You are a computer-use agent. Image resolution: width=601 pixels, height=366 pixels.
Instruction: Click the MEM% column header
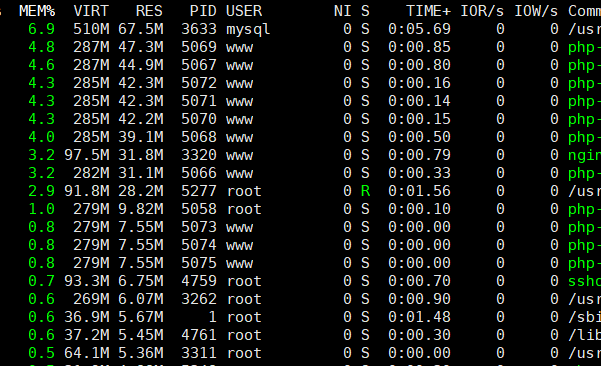[x=37, y=11]
